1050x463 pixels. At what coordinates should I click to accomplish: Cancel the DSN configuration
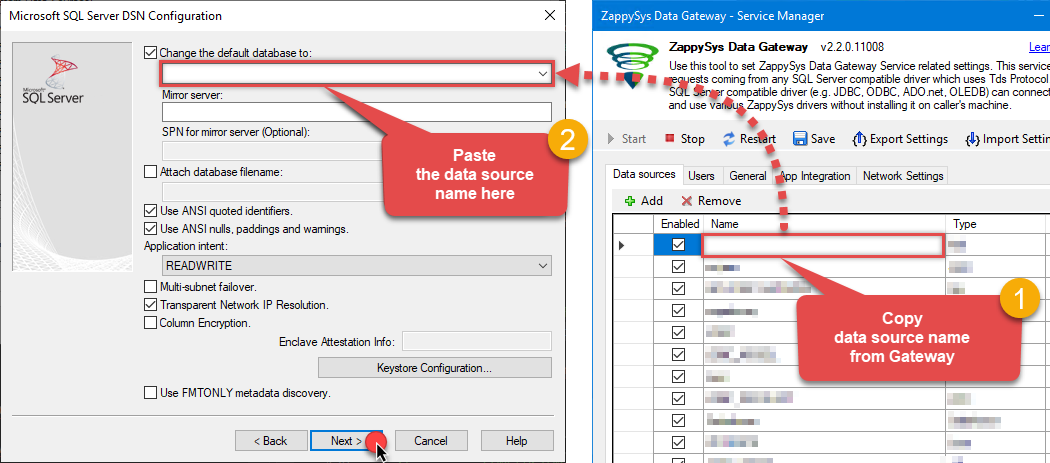coord(431,441)
